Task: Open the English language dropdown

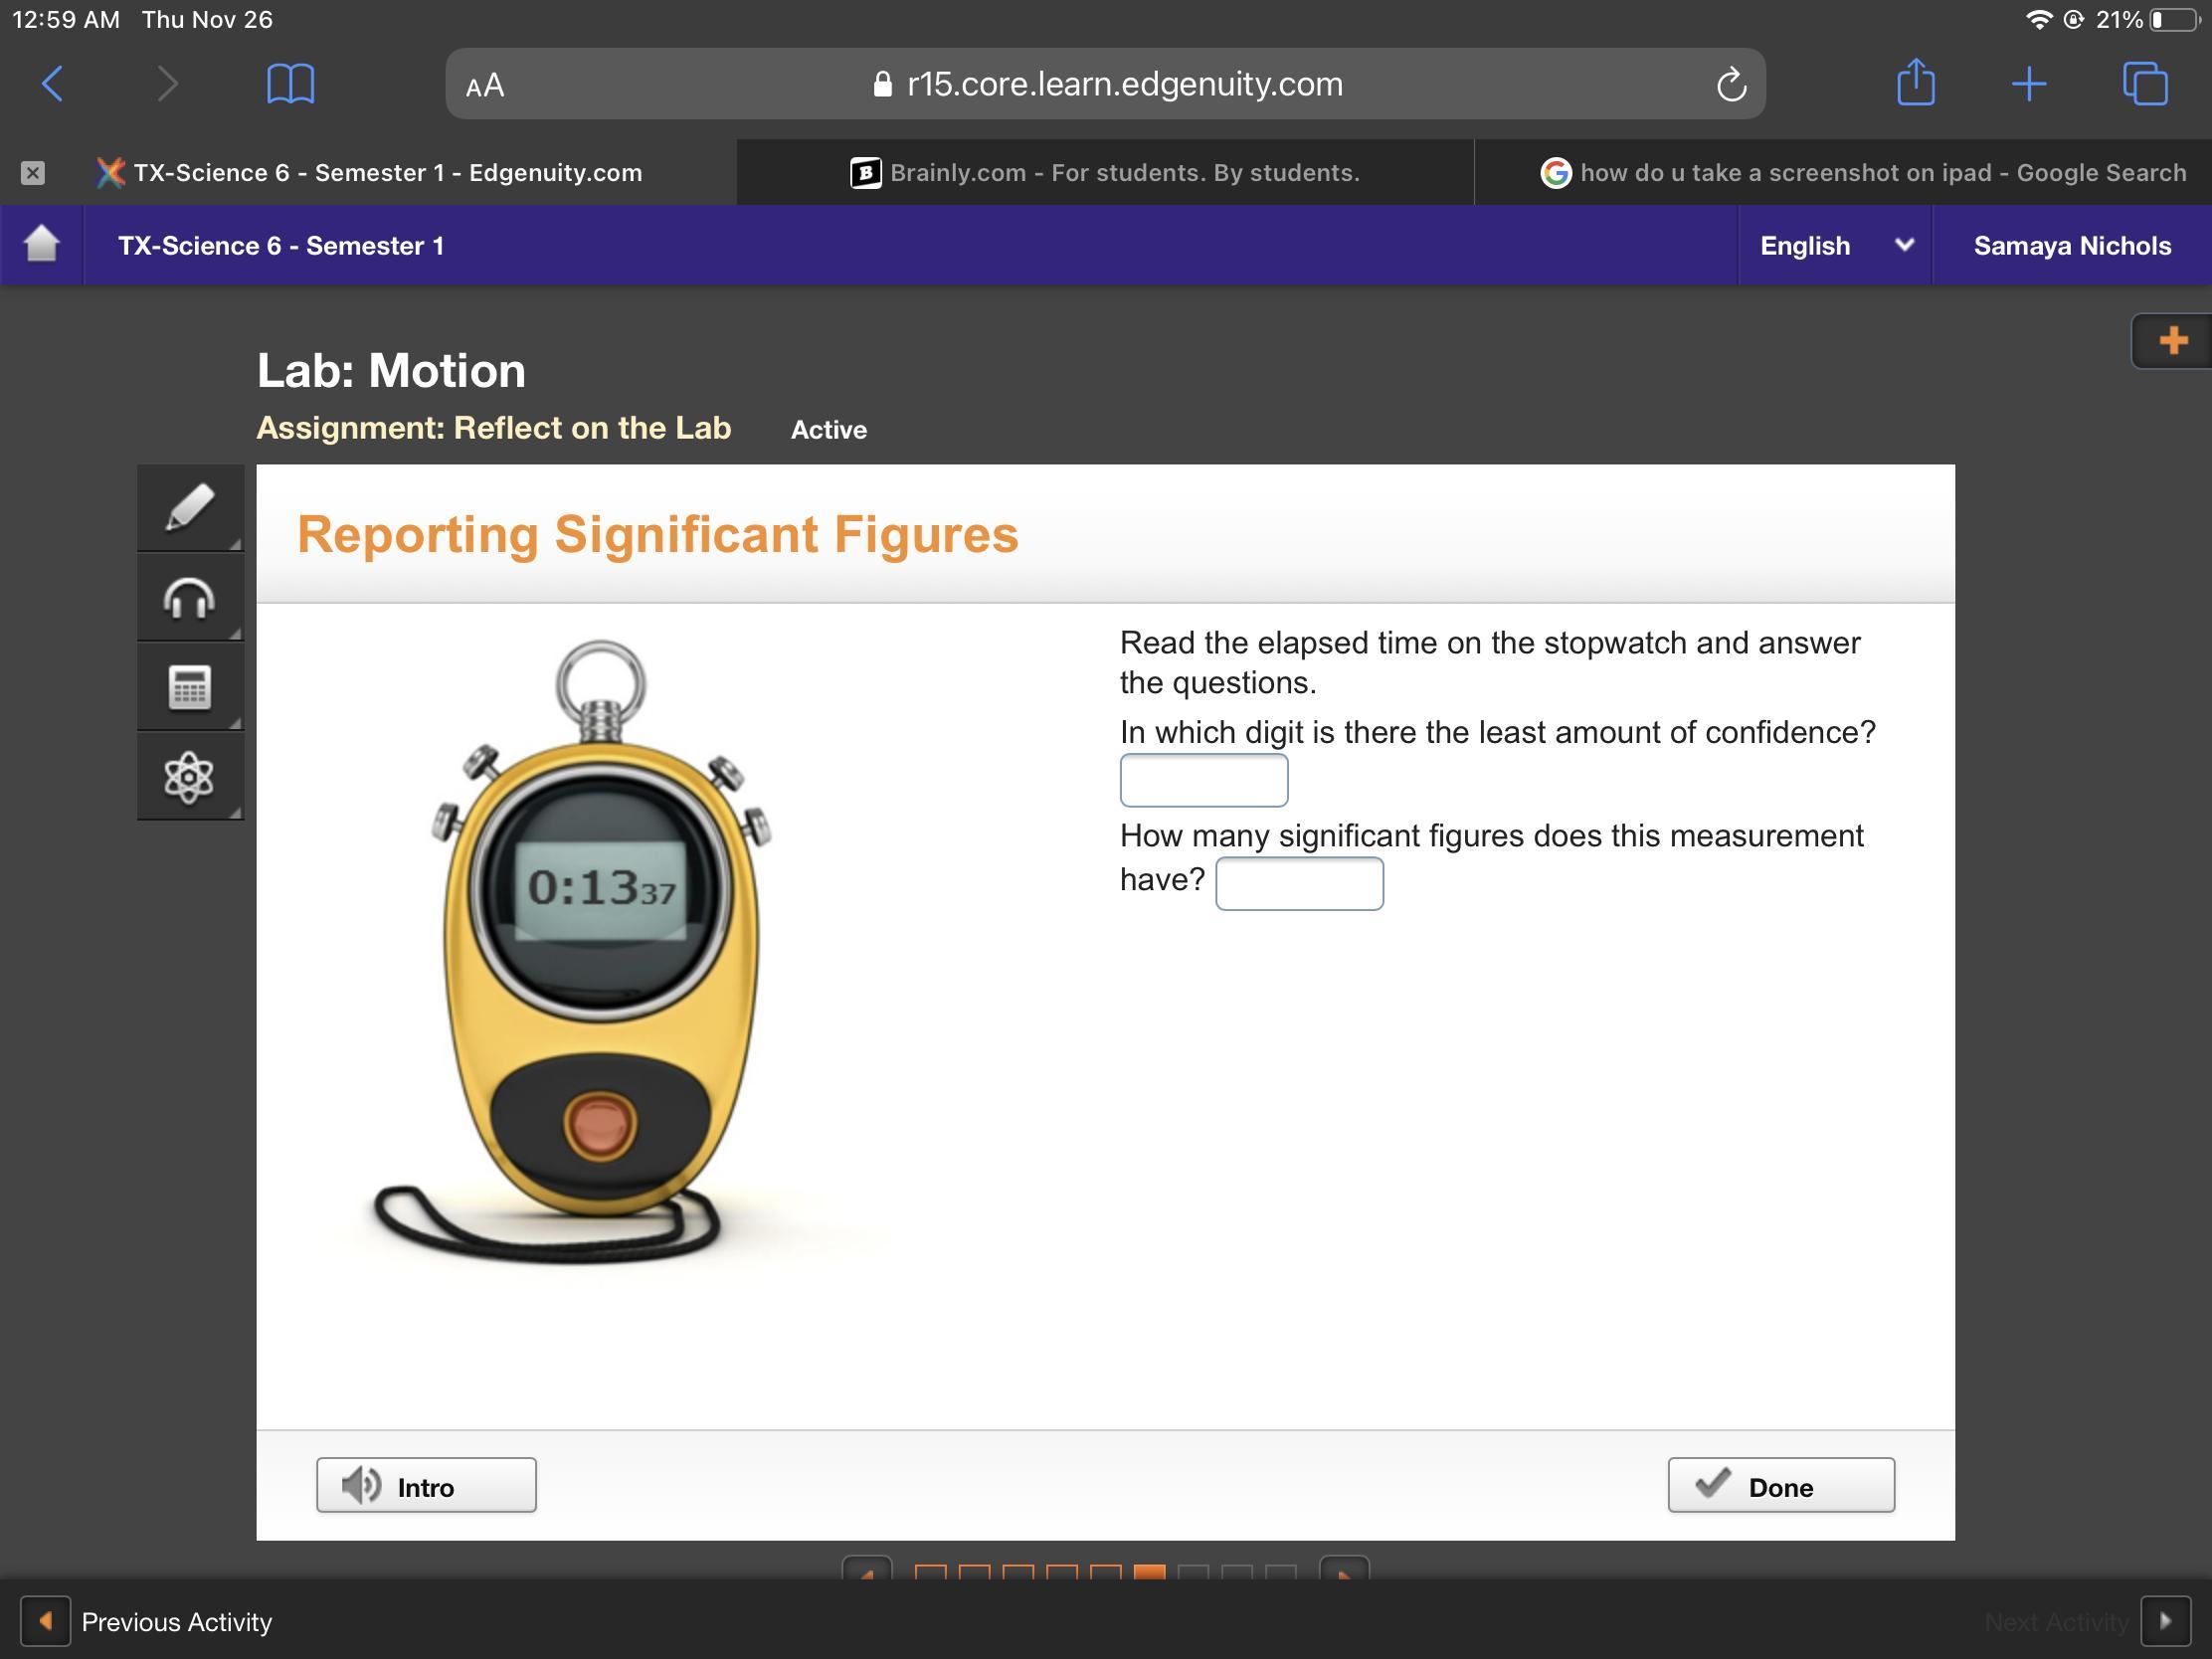Action: coord(1834,245)
